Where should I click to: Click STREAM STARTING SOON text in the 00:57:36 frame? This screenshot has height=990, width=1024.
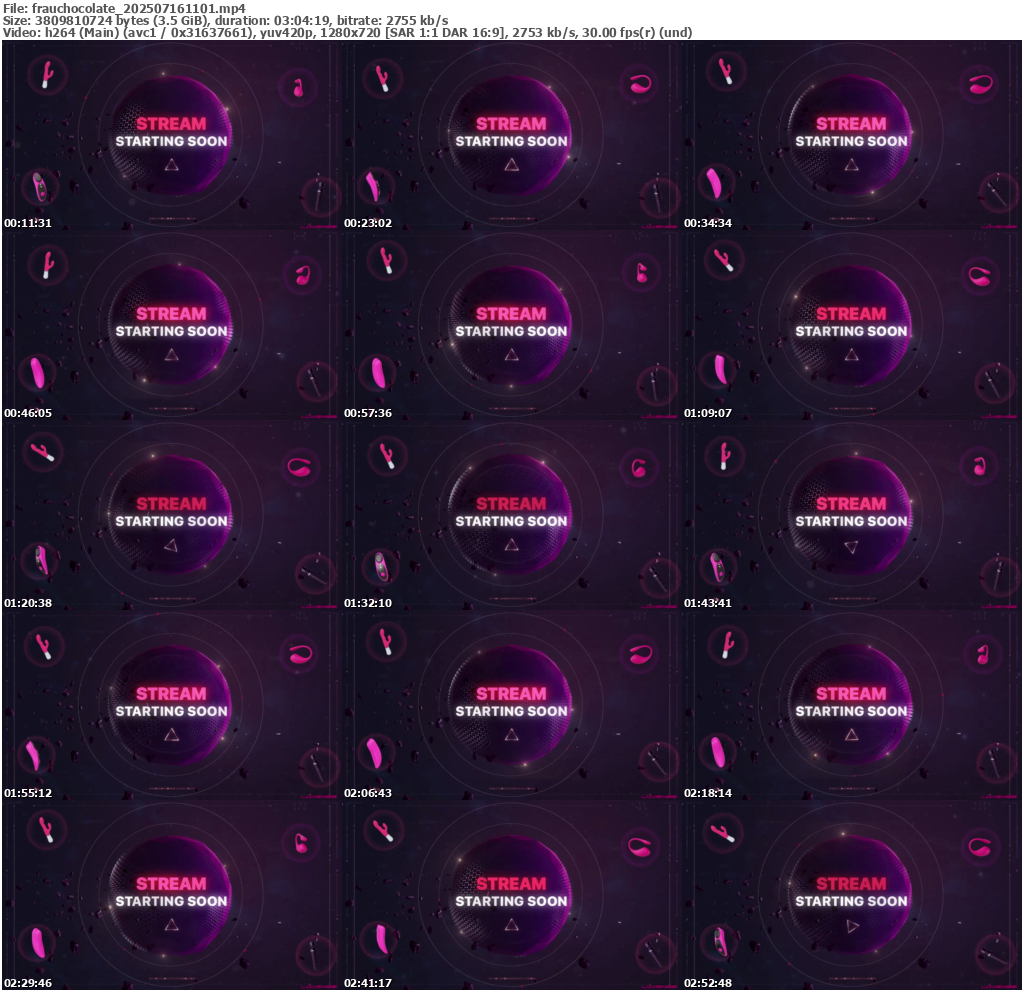pyautogui.click(x=512, y=322)
